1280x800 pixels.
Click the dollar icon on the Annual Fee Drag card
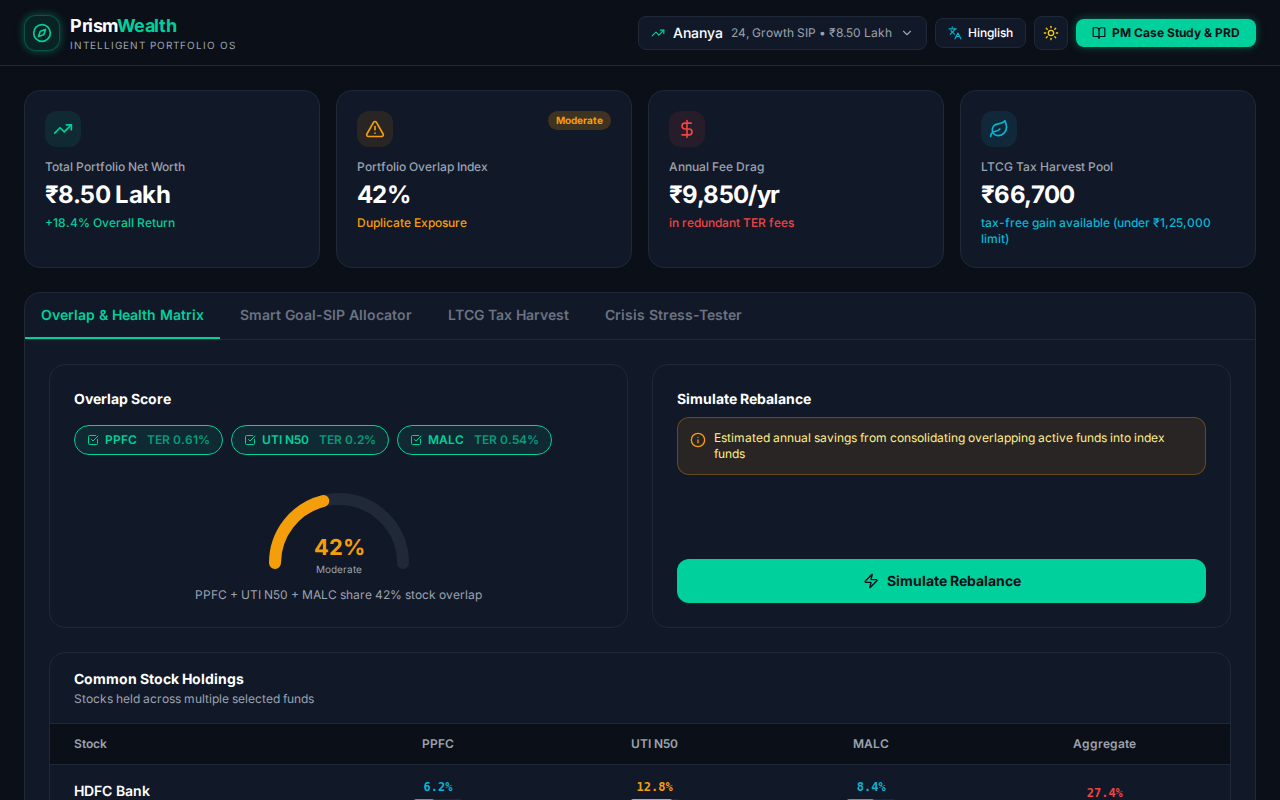click(687, 129)
